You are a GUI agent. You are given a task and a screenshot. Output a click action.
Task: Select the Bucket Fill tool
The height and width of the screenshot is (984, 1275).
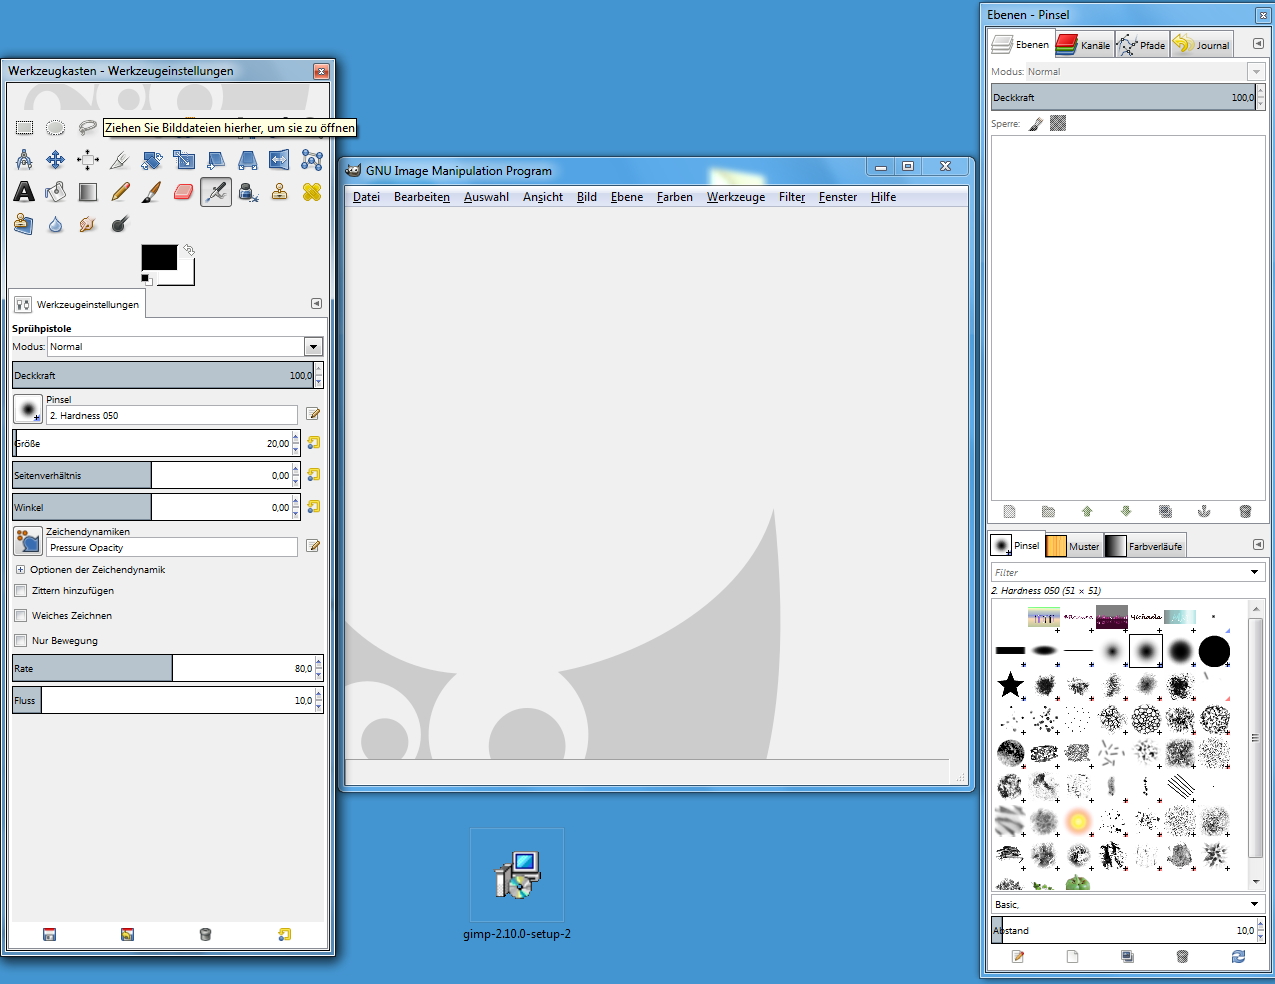click(x=56, y=192)
